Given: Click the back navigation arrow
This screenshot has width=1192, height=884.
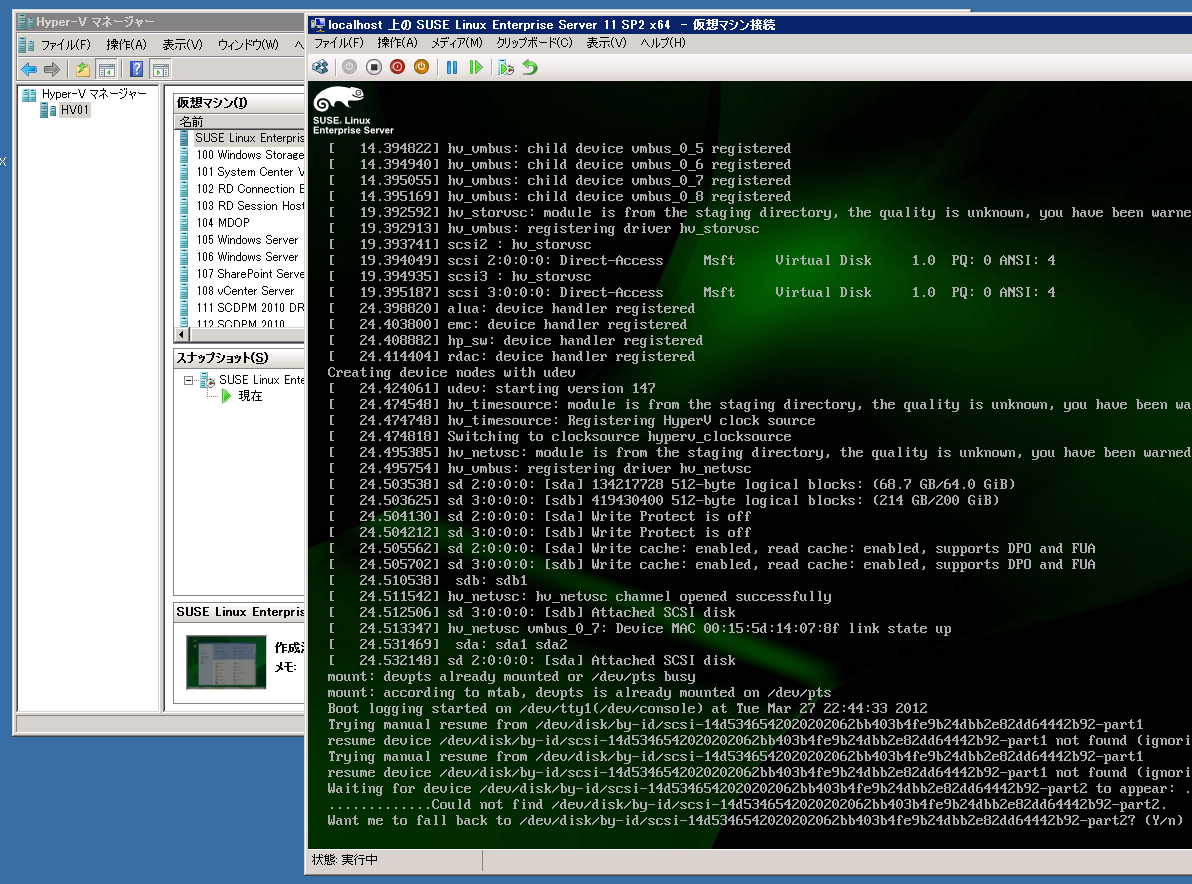Looking at the screenshot, I should pyautogui.click(x=29, y=68).
